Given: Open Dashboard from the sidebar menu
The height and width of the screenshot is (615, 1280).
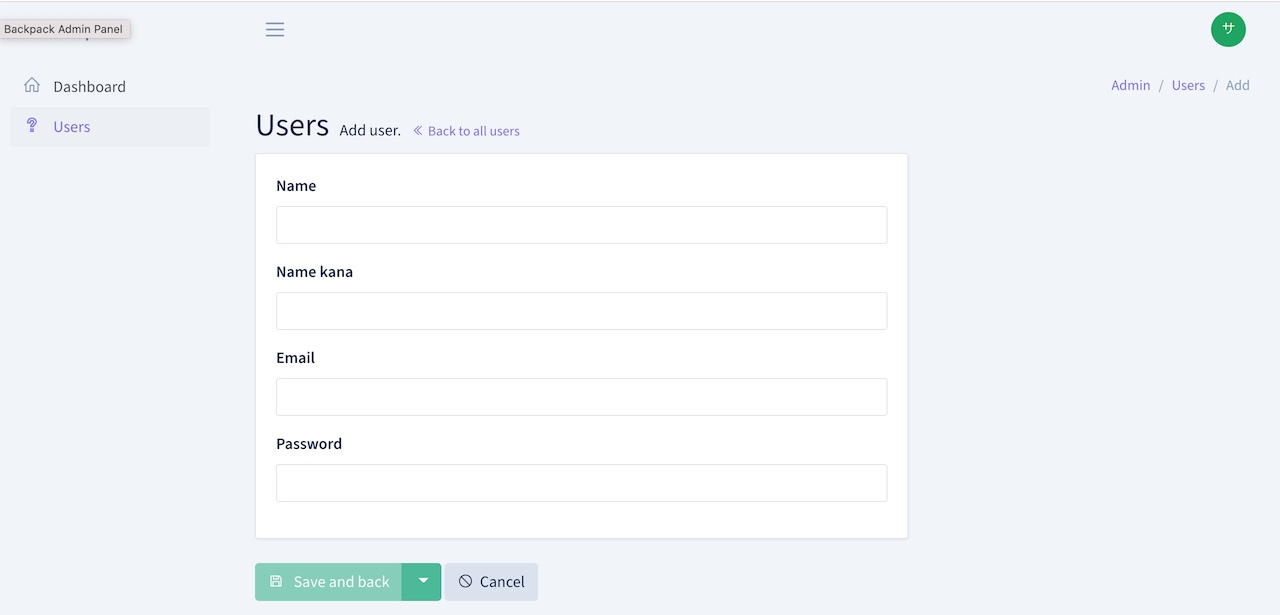Looking at the screenshot, I should pyautogui.click(x=89, y=87).
